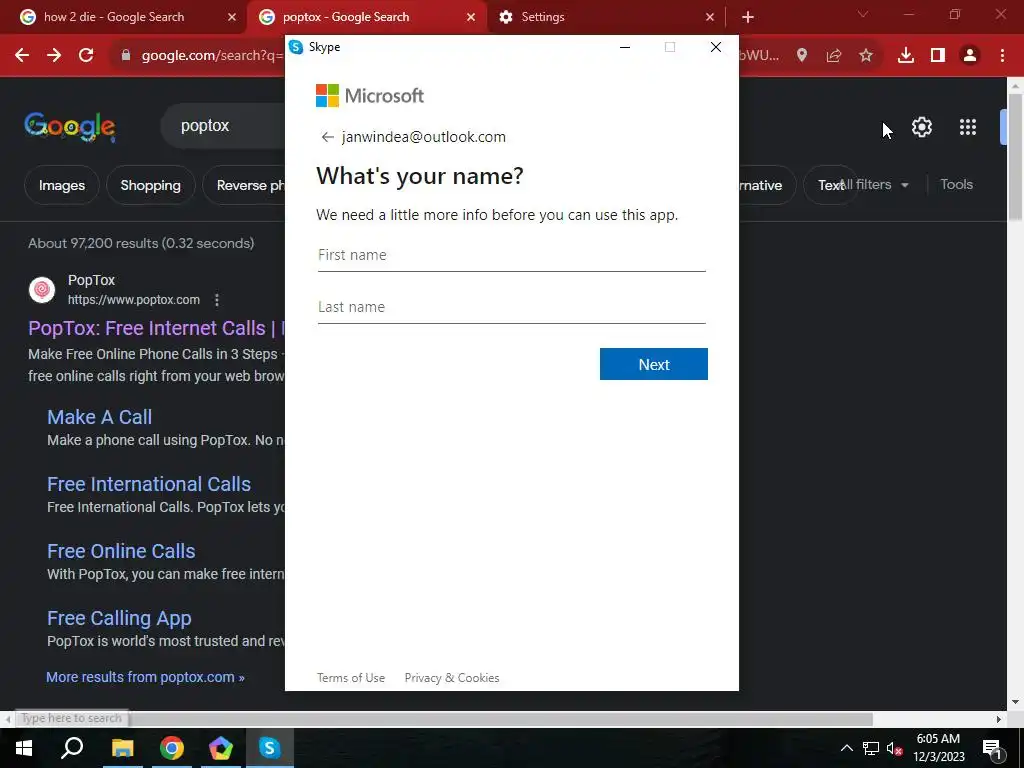Click the https://www.poptox.com URL text

(134, 300)
